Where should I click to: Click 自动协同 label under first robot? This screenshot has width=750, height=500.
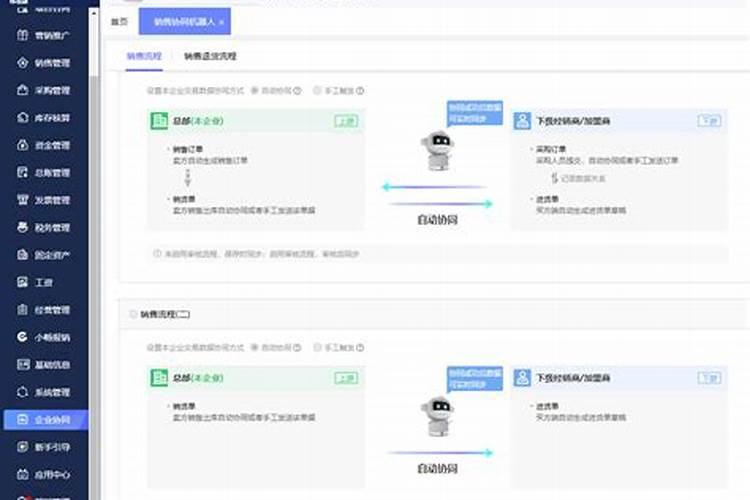tap(438, 220)
